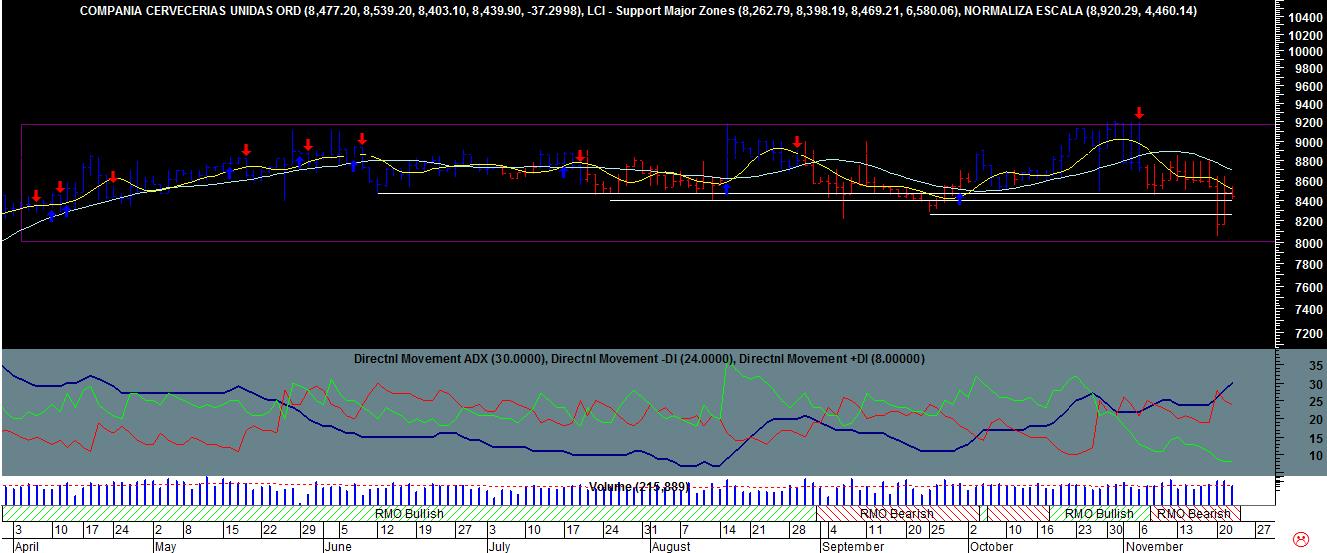Click the red face icon beside the date axis

point(1301,539)
